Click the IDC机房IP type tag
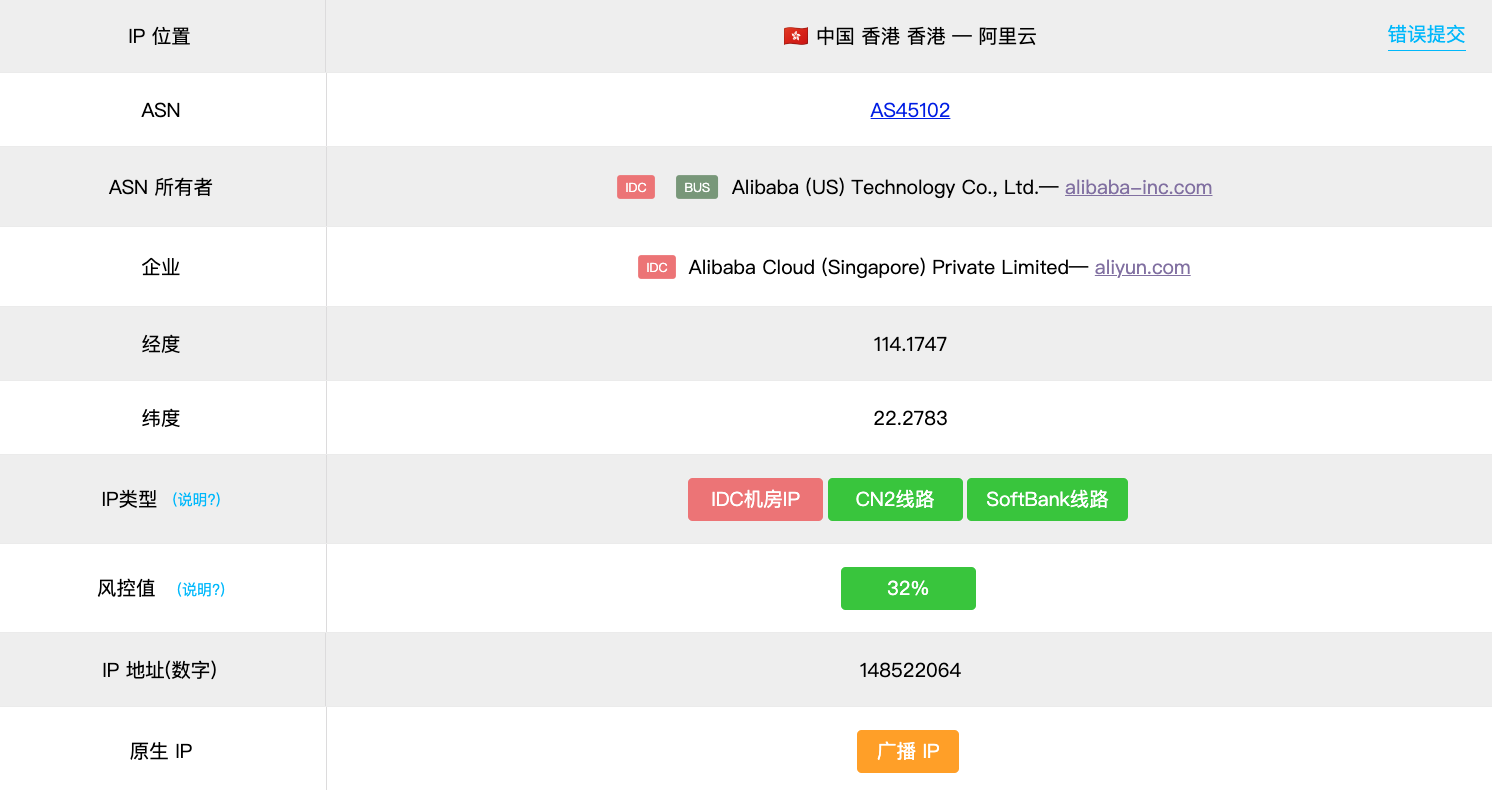The height and width of the screenshot is (790, 1492). point(755,499)
